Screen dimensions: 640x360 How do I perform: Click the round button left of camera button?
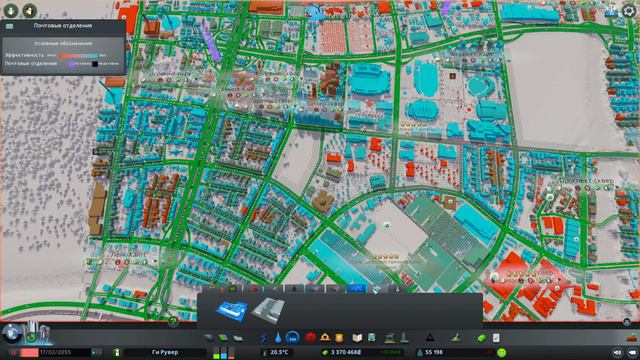[x=618, y=352]
